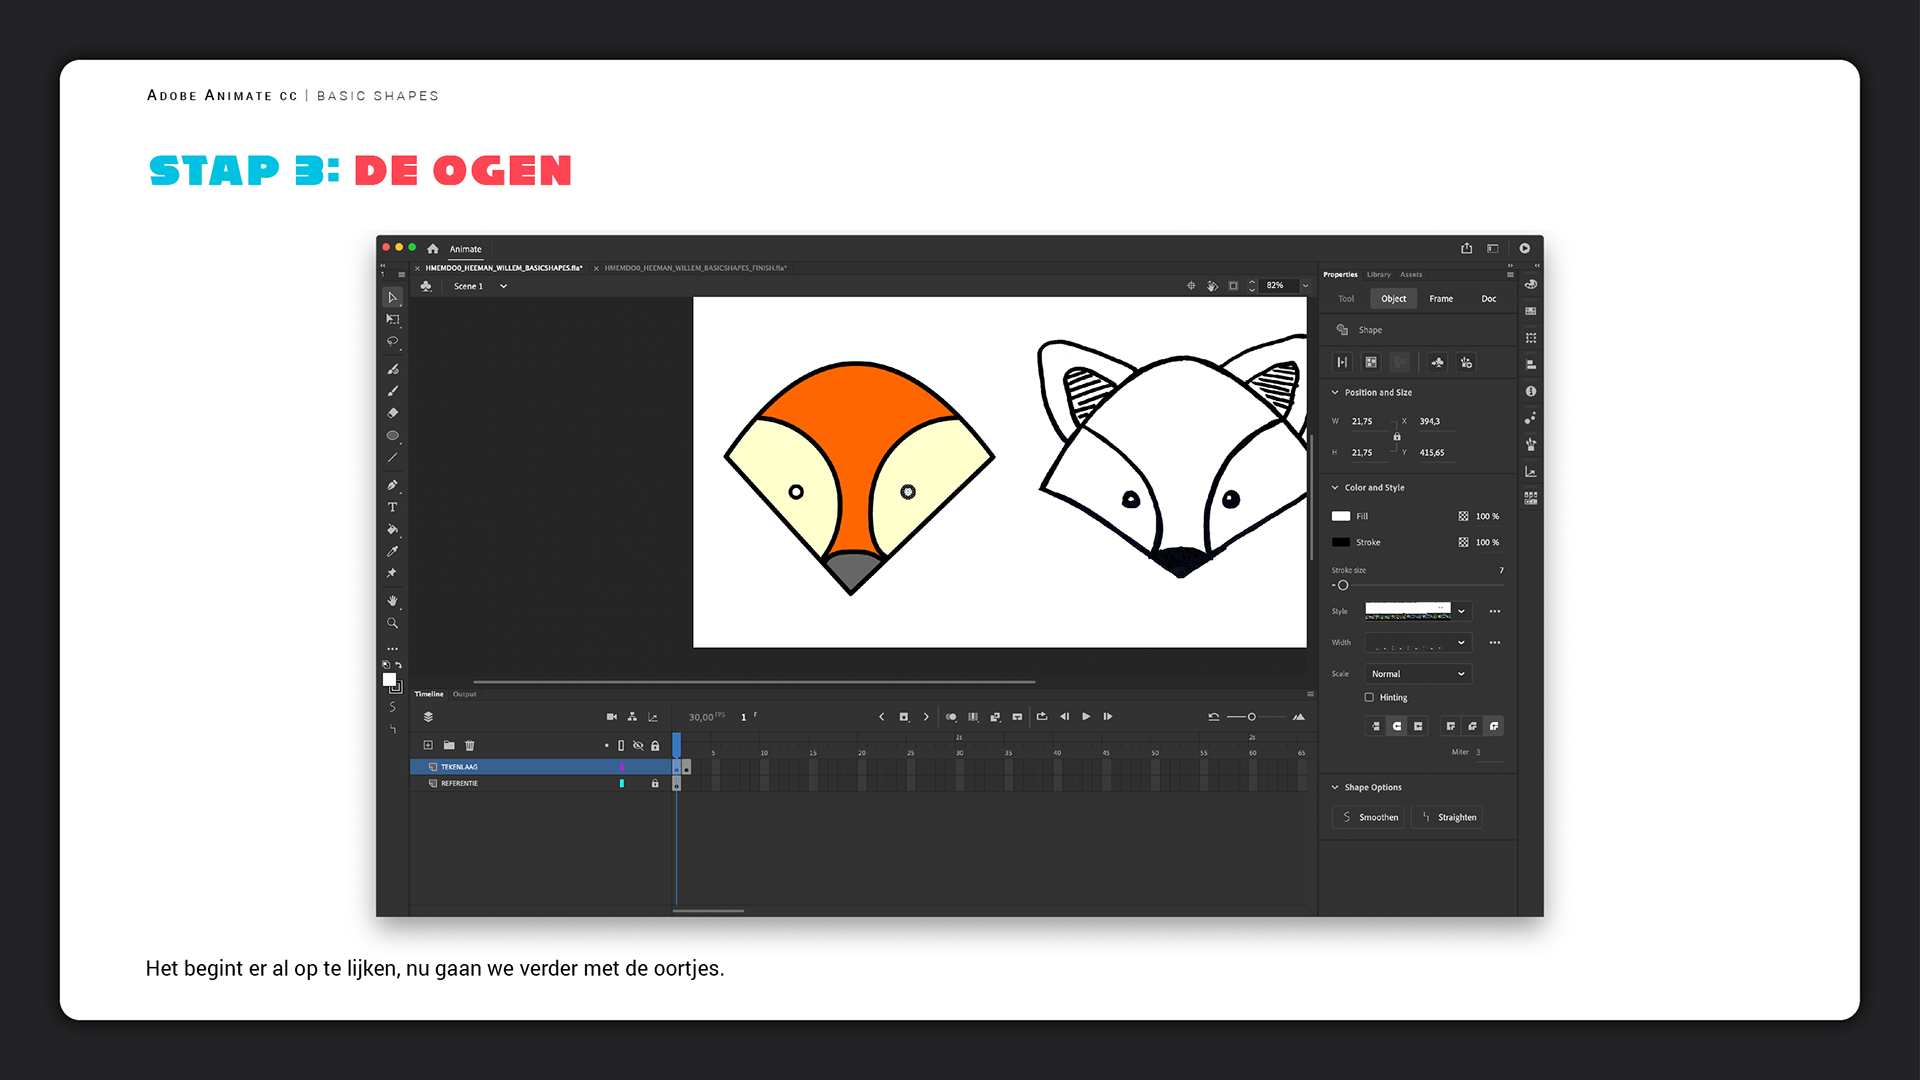Screen dimensions: 1920x1080
Task: Toggle width and height constrain lock
Action: point(1397,437)
